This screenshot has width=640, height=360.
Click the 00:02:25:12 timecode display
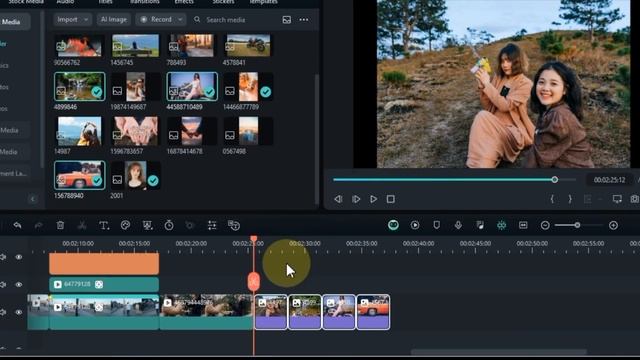pyautogui.click(x=609, y=180)
